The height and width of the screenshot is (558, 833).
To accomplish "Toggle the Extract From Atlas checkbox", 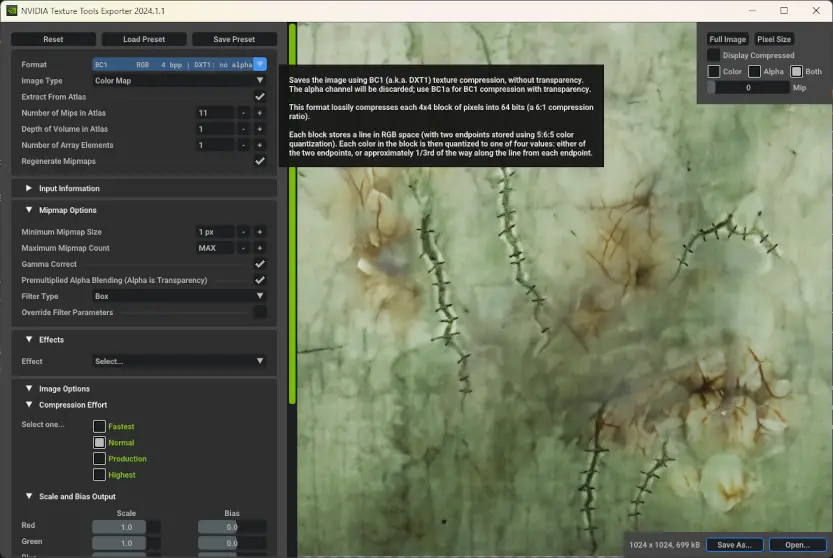I will click(260, 97).
